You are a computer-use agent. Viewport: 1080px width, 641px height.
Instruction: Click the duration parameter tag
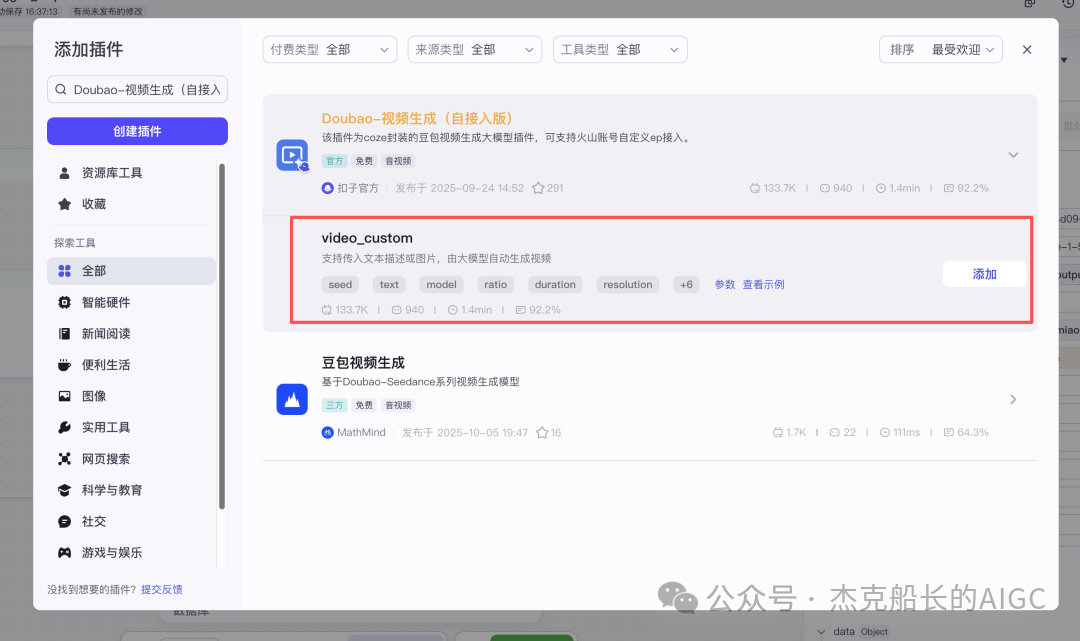pos(555,284)
